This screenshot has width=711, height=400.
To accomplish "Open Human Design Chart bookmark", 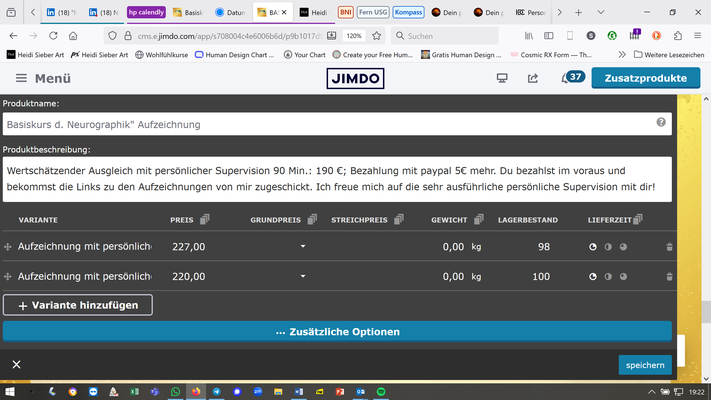I will coord(234,54).
